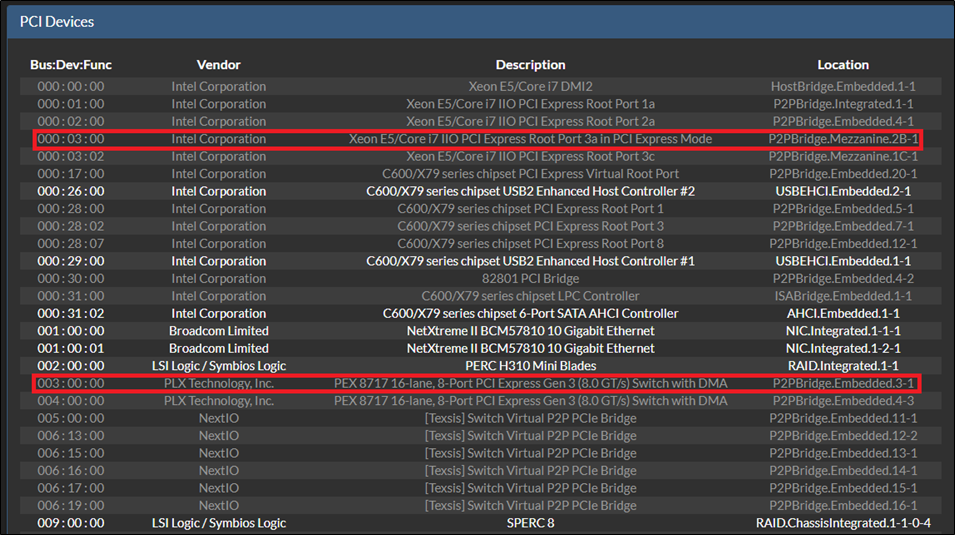Click SPERC 8 description cell

coord(530,523)
